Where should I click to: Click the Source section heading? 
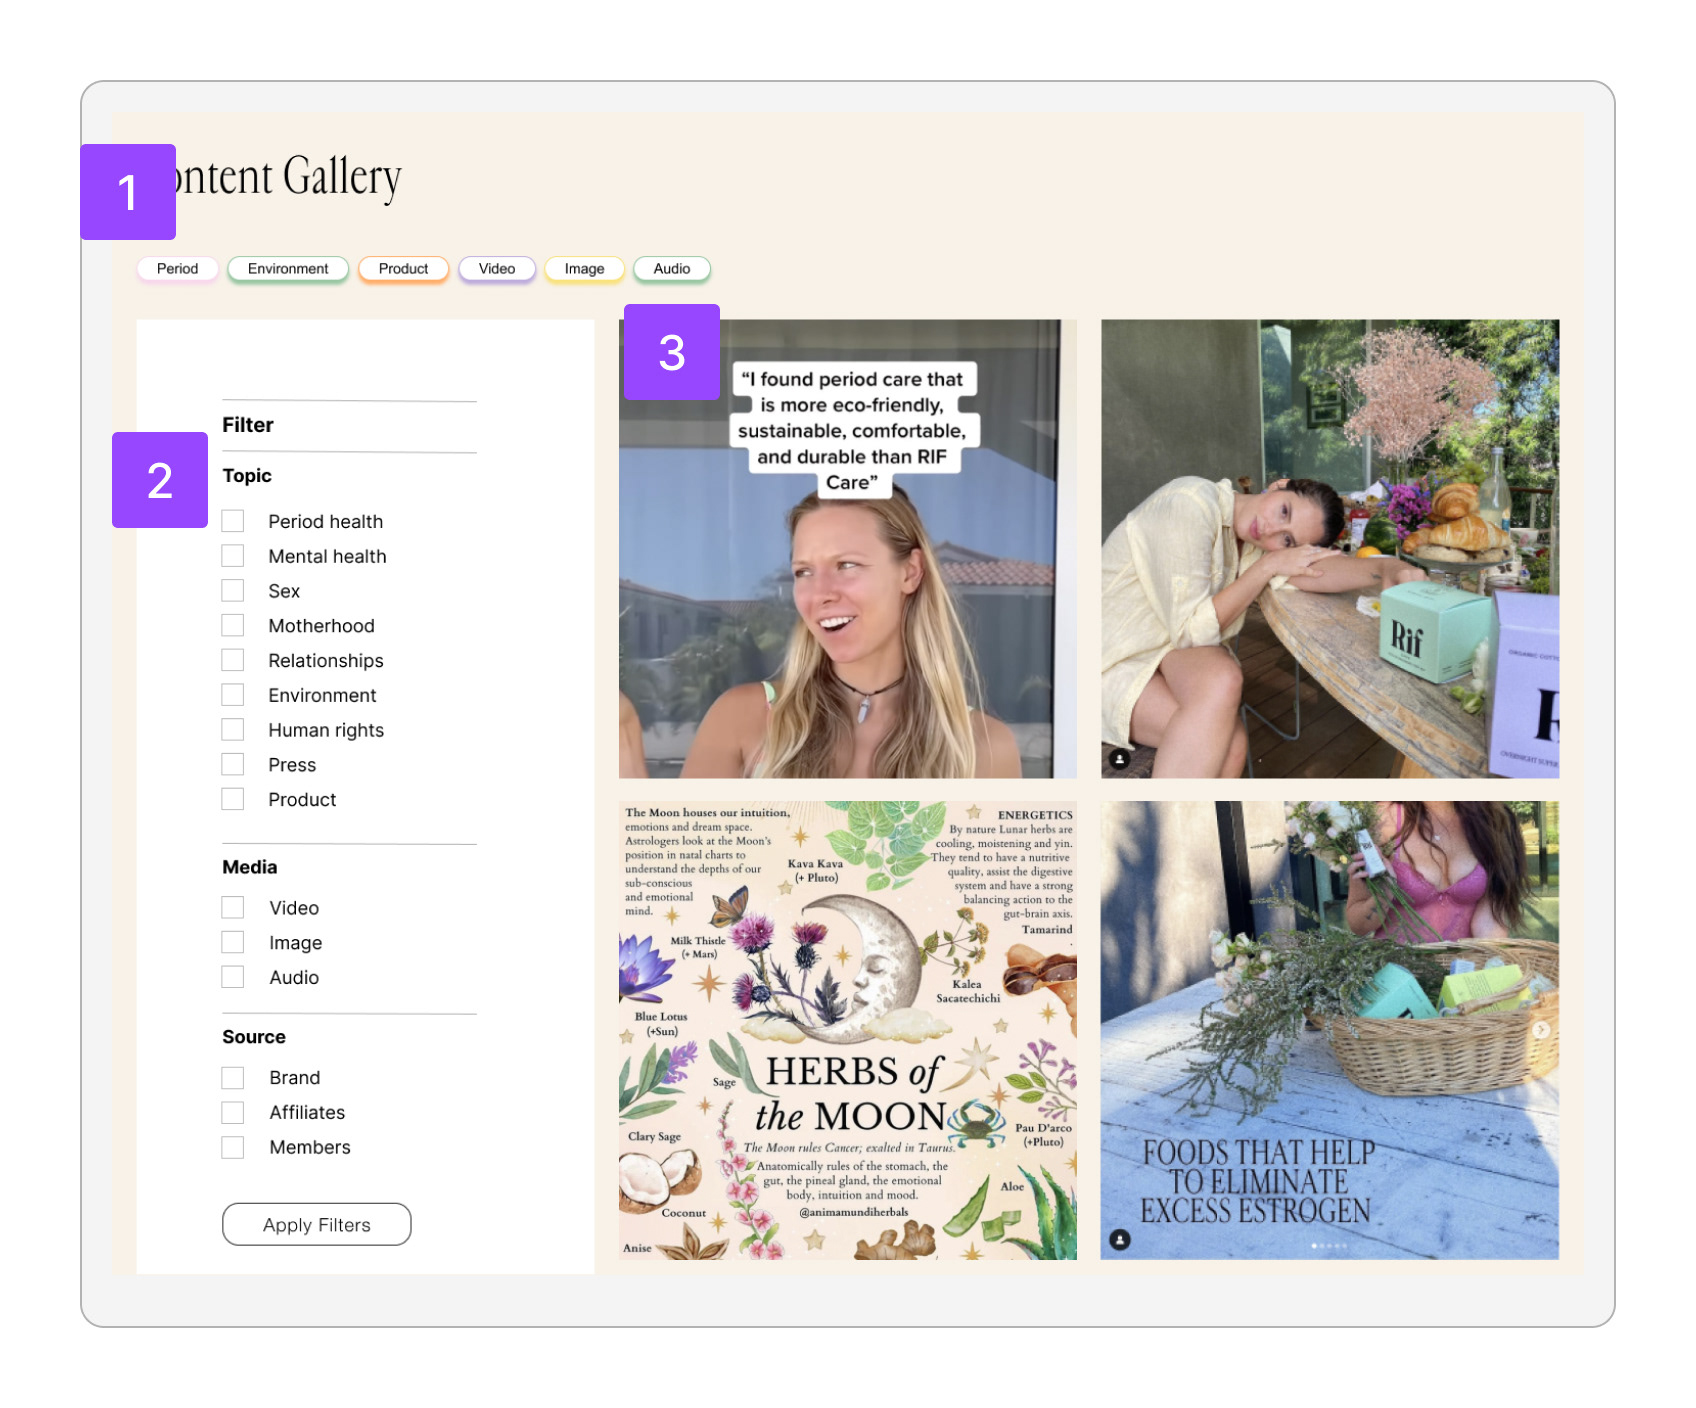[254, 1037]
